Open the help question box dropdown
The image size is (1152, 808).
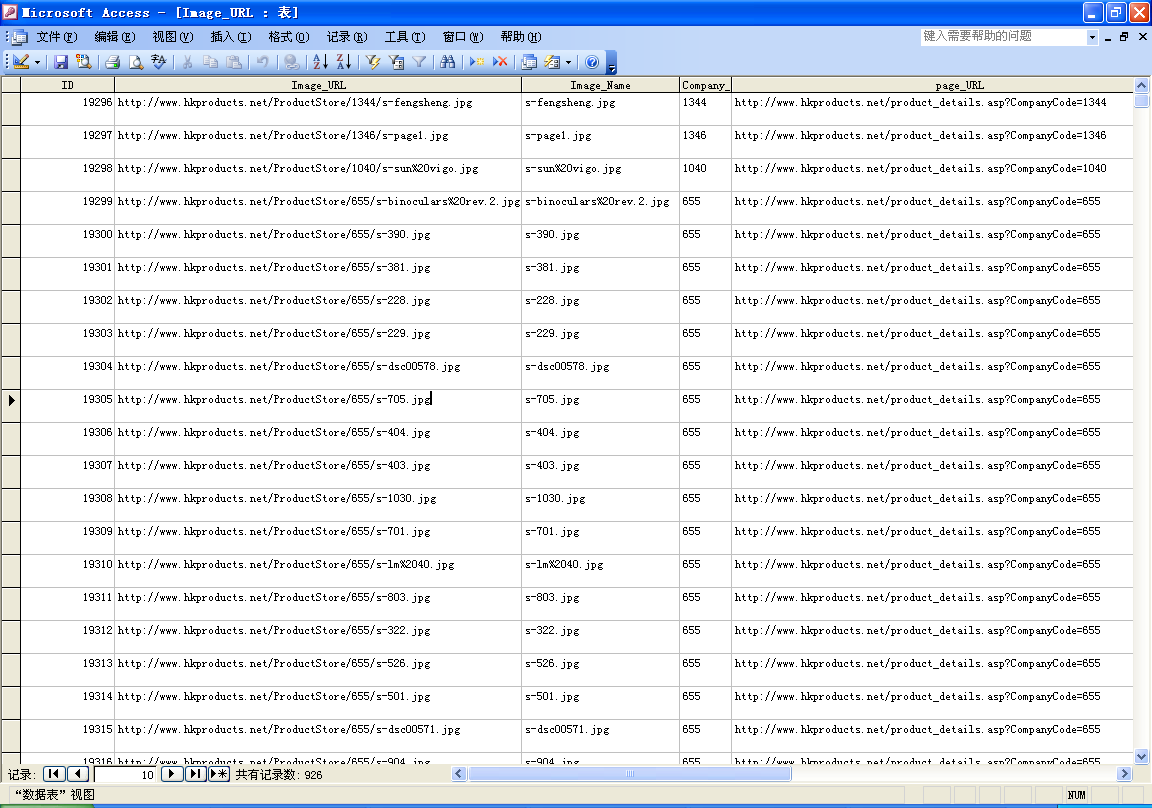click(1092, 37)
